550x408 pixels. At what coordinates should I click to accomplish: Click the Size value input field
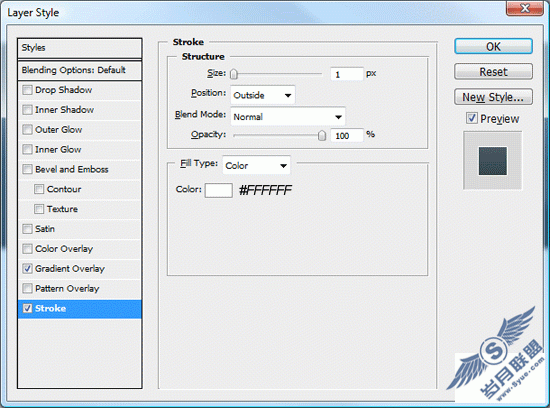coord(347,74)
